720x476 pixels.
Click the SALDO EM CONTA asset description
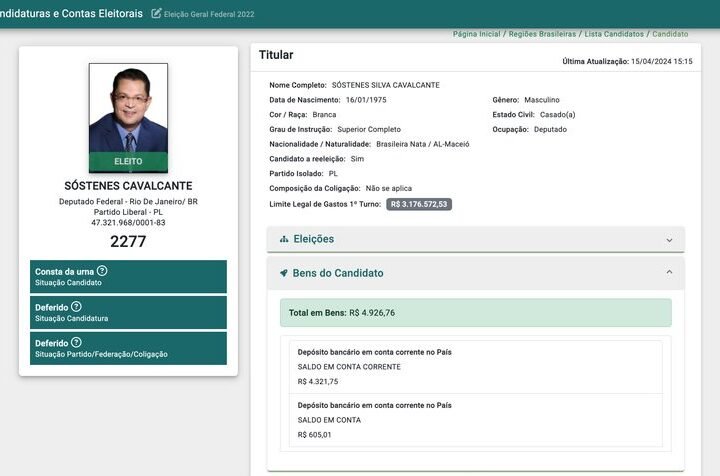(x=329, y=420)
